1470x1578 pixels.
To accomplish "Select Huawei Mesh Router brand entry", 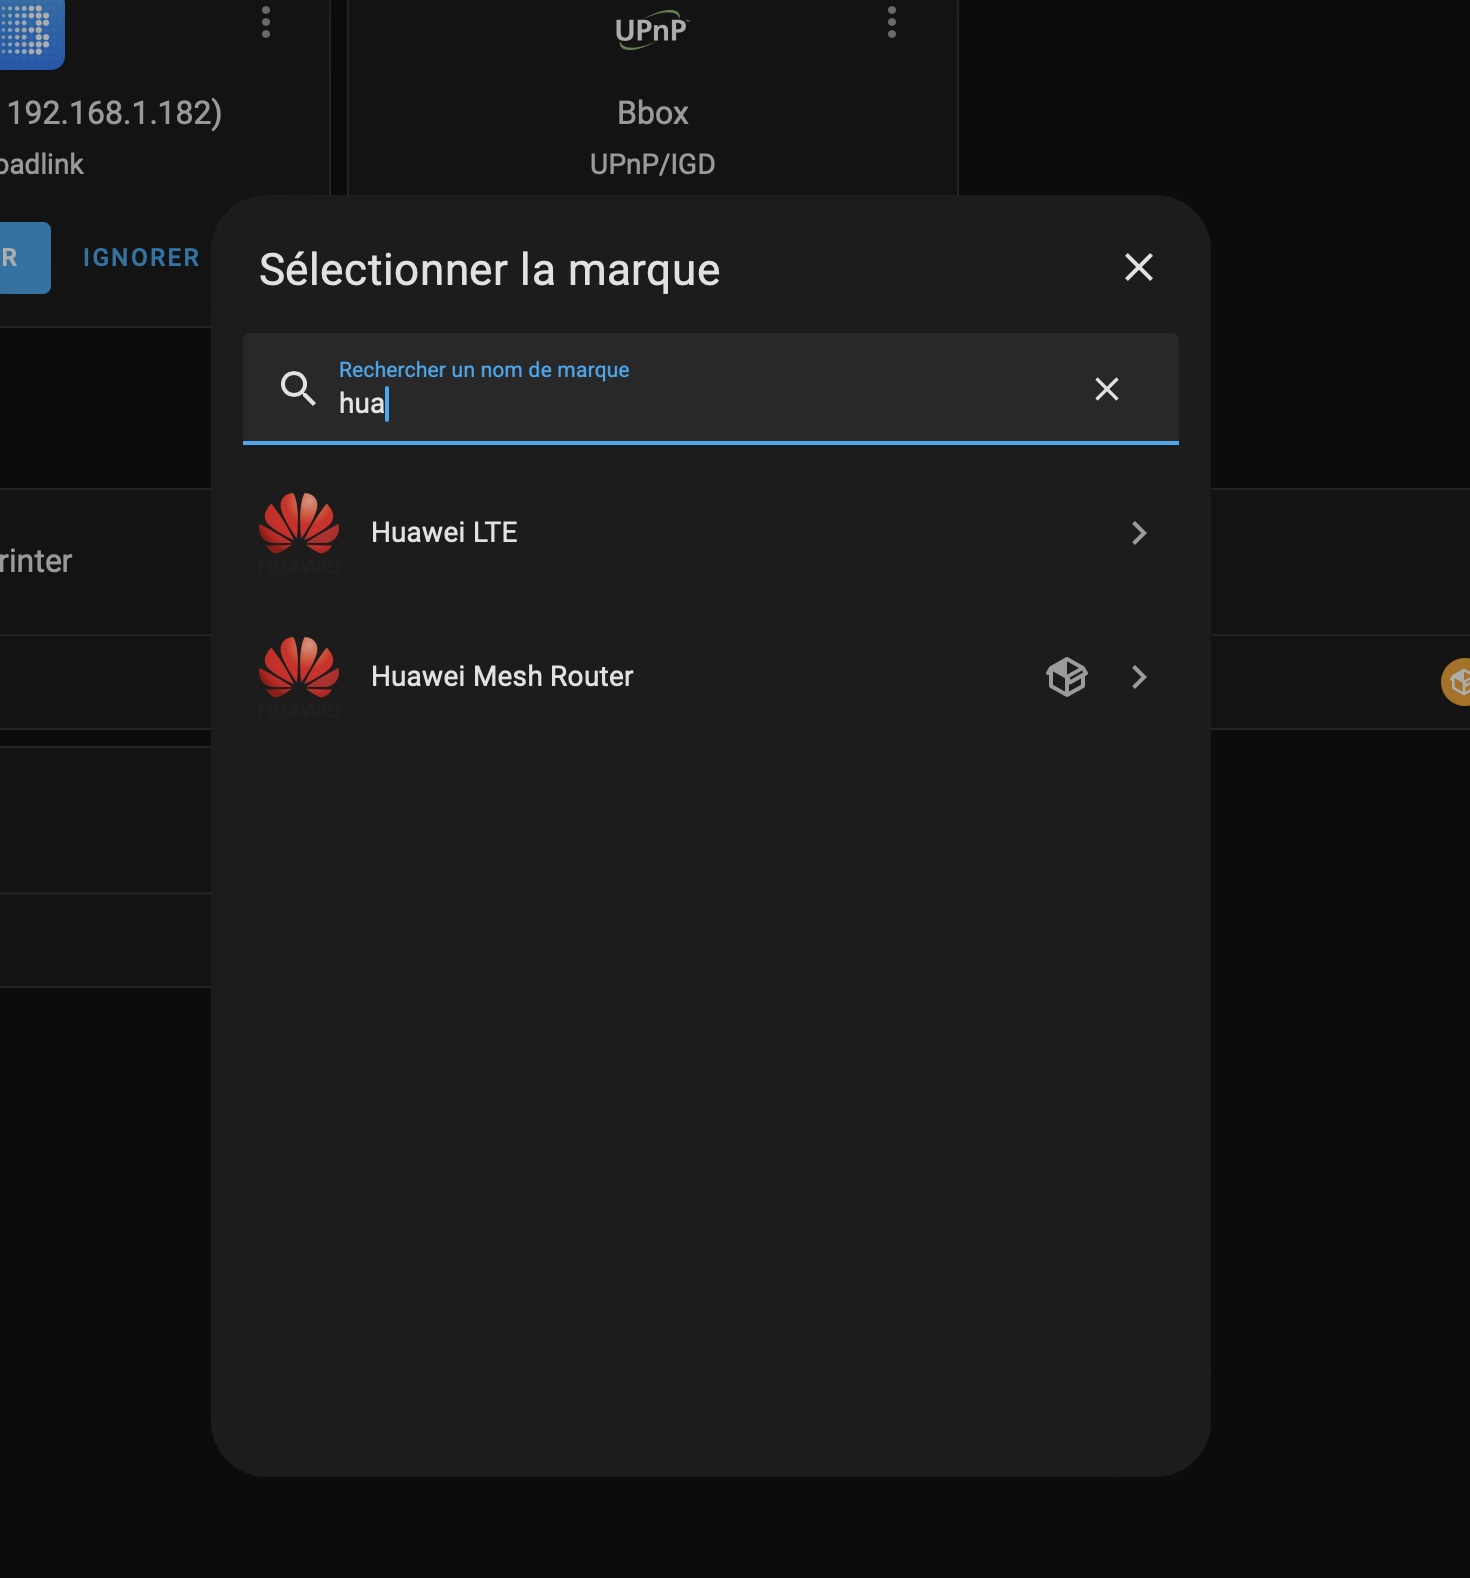I will [710, 677].
